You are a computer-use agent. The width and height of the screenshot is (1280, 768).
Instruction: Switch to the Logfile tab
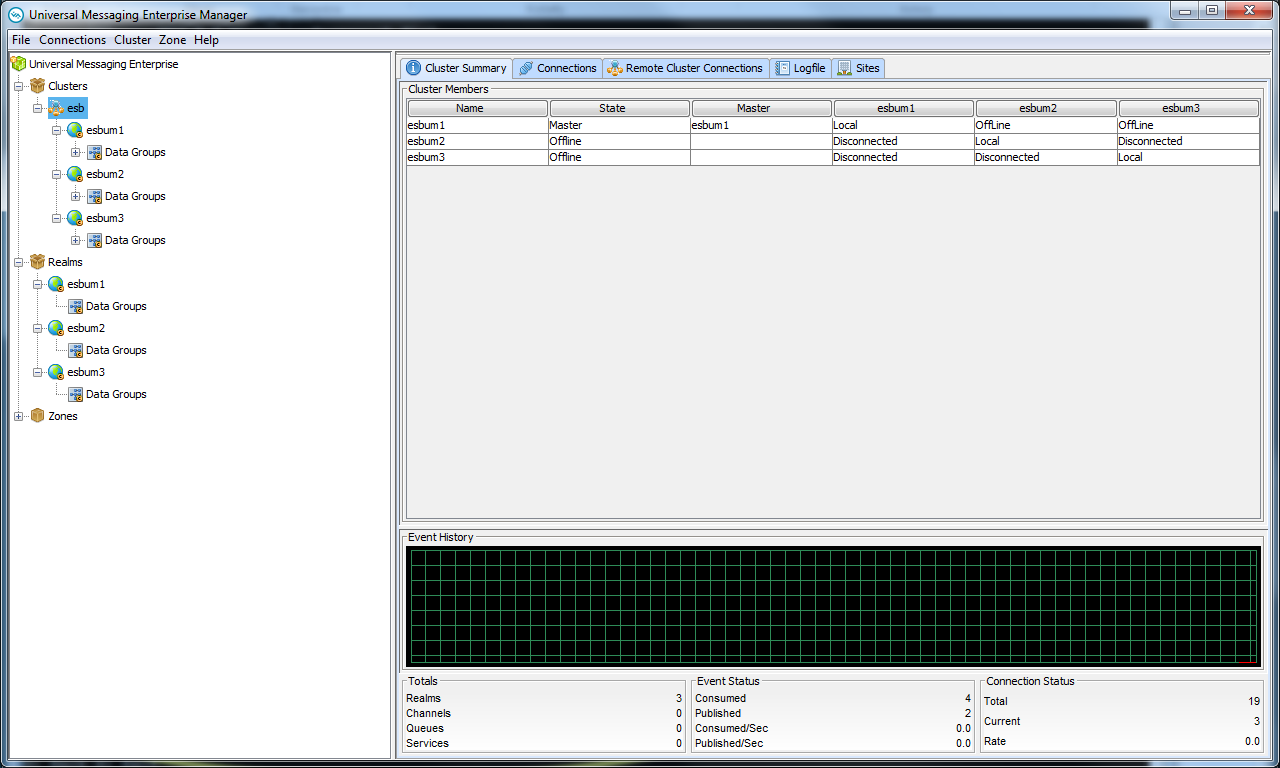800,68
